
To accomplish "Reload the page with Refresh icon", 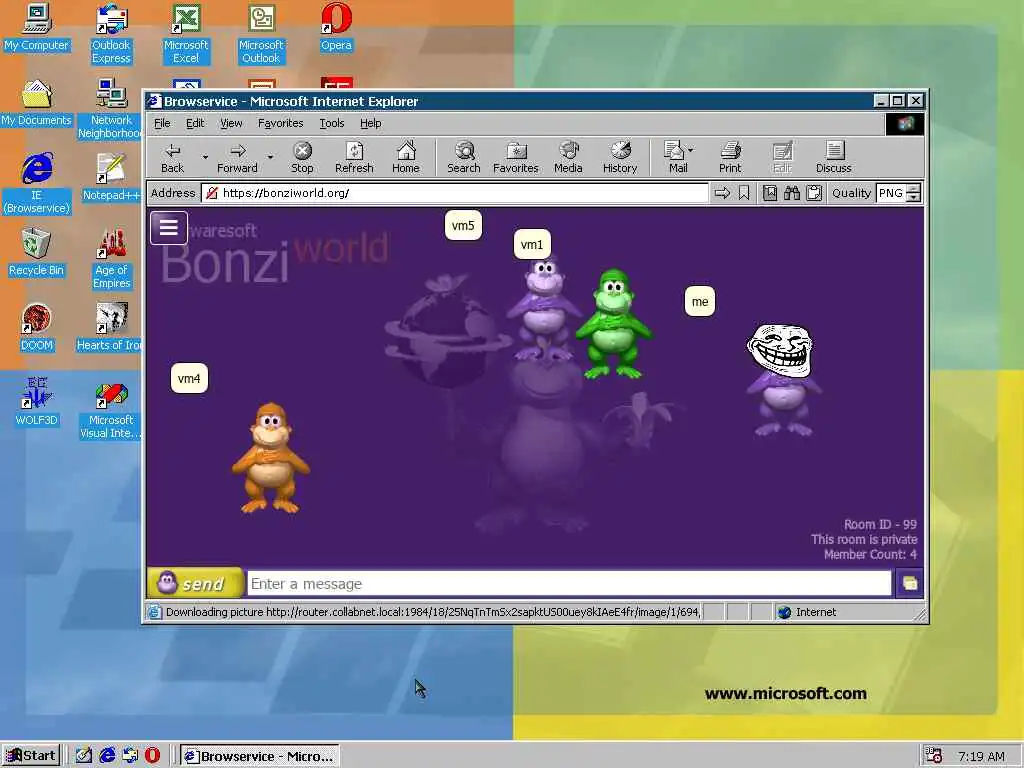I will [354, 157].
